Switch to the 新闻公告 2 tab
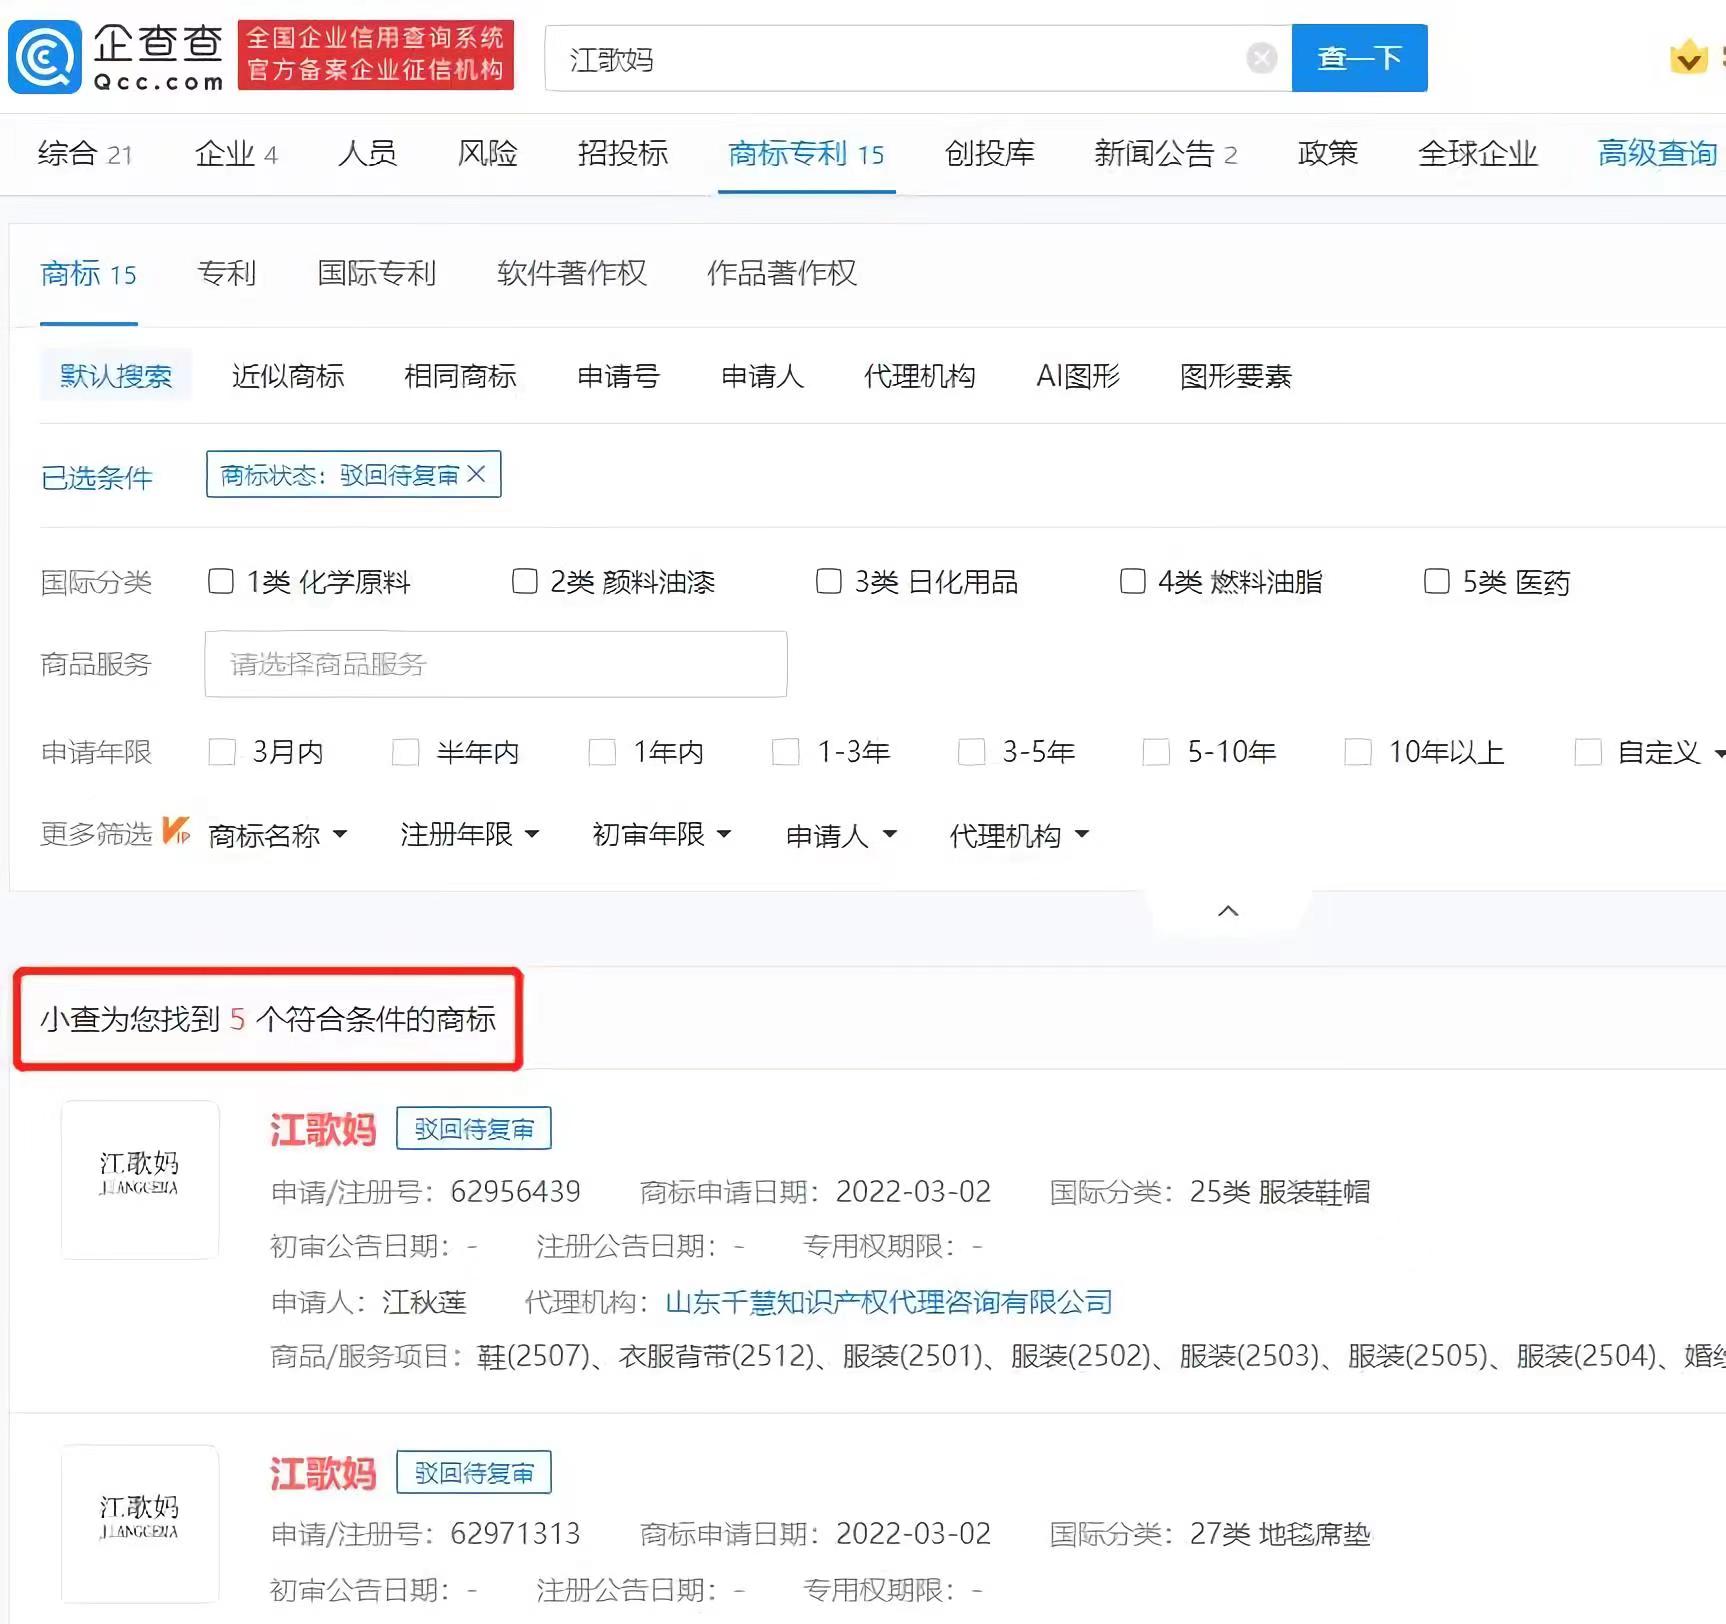This screenshot has height=1624, width=1726. (x=1166, y=154)
